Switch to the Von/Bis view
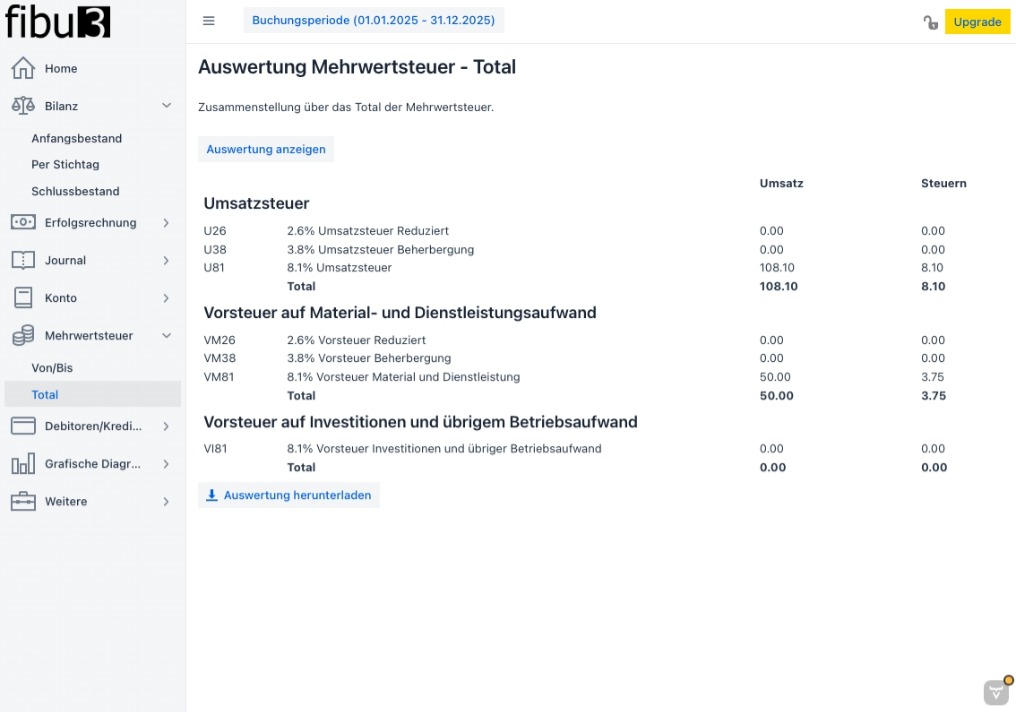Viewport: 1016px width, 712px height. point(52,367)
